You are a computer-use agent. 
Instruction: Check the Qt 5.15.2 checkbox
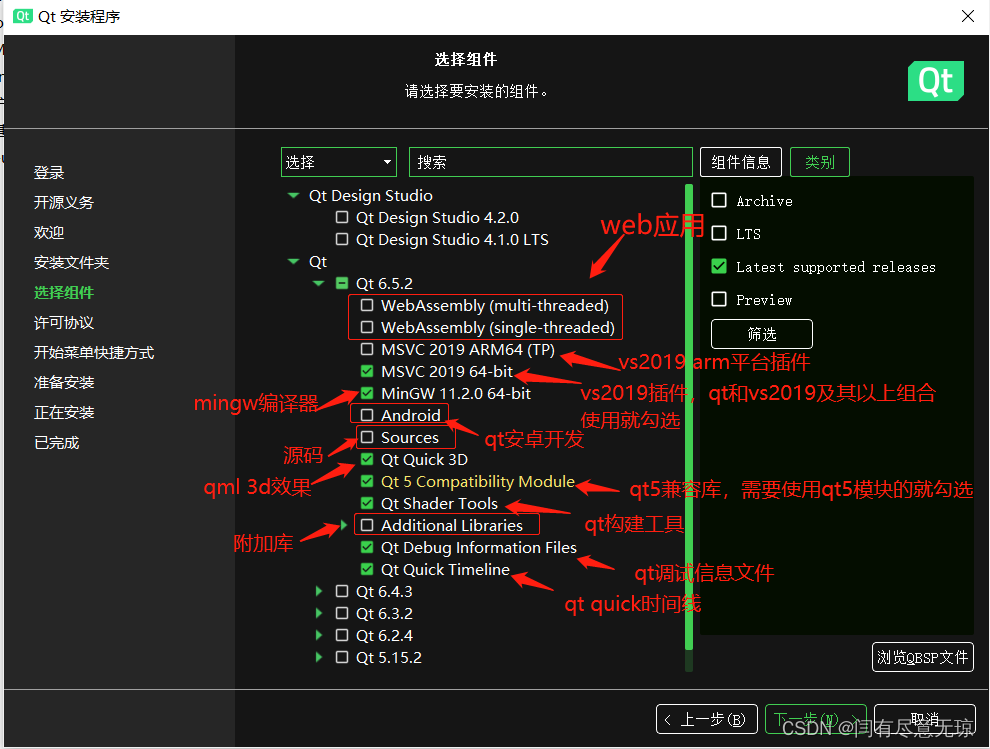pos(342,657)
